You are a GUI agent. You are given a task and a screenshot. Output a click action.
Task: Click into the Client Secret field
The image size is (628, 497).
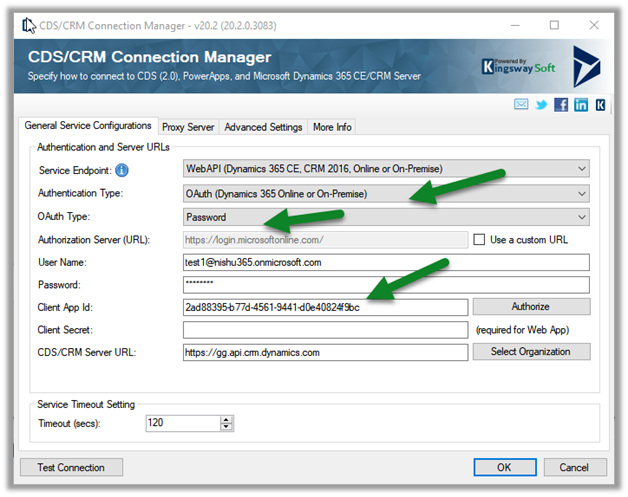(326, 330)
